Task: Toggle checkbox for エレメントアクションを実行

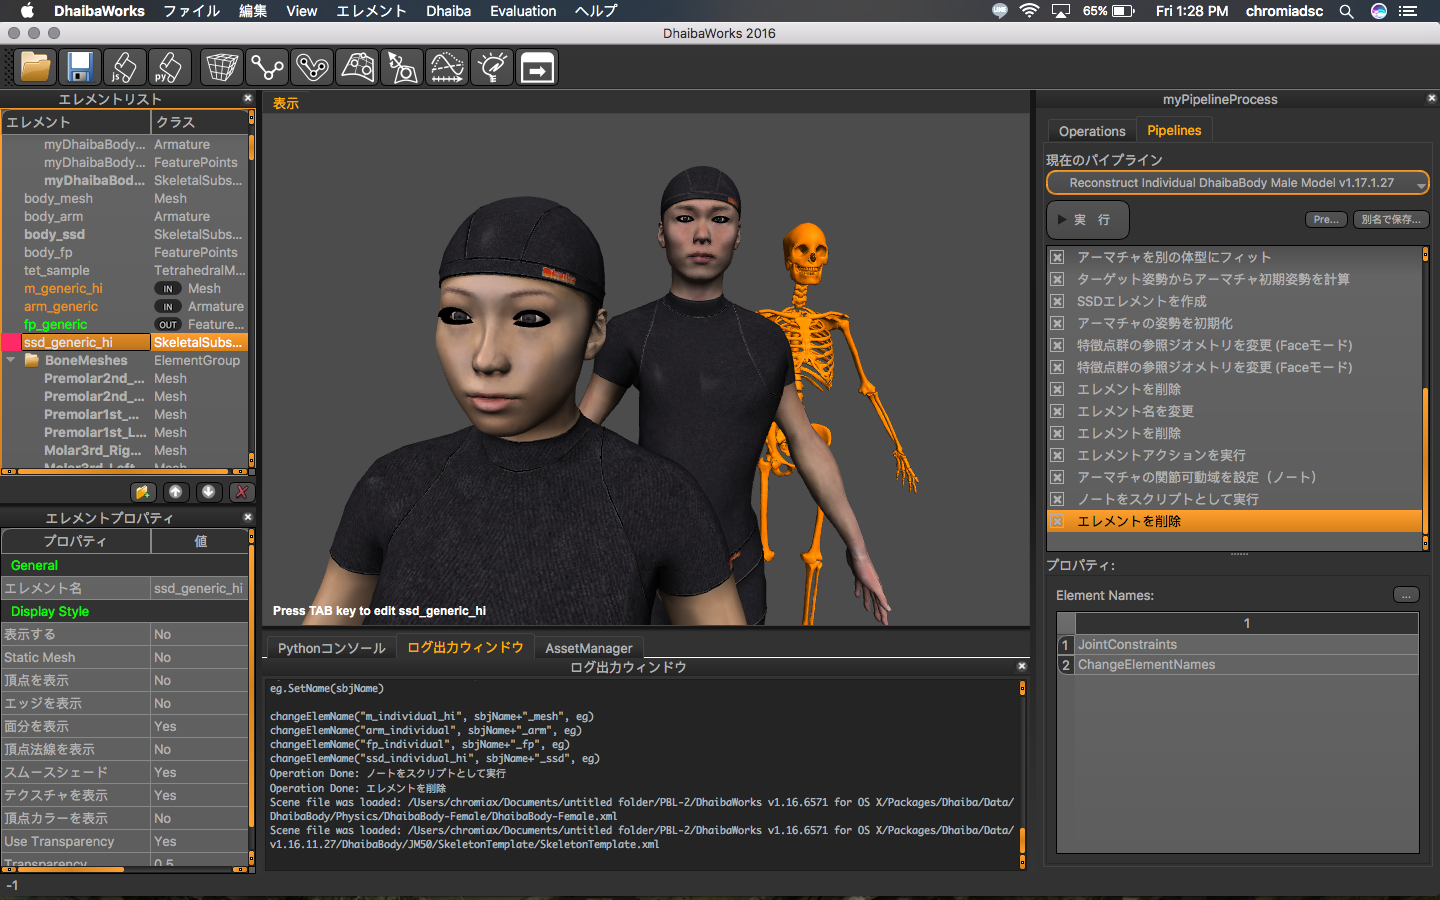Action: coord(1057,455)
